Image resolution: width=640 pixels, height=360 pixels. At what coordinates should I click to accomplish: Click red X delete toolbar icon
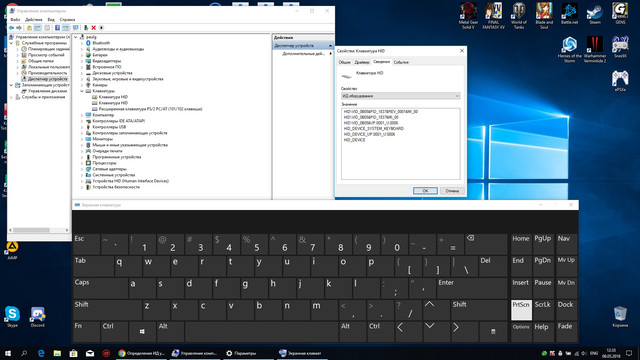[93, 28]
